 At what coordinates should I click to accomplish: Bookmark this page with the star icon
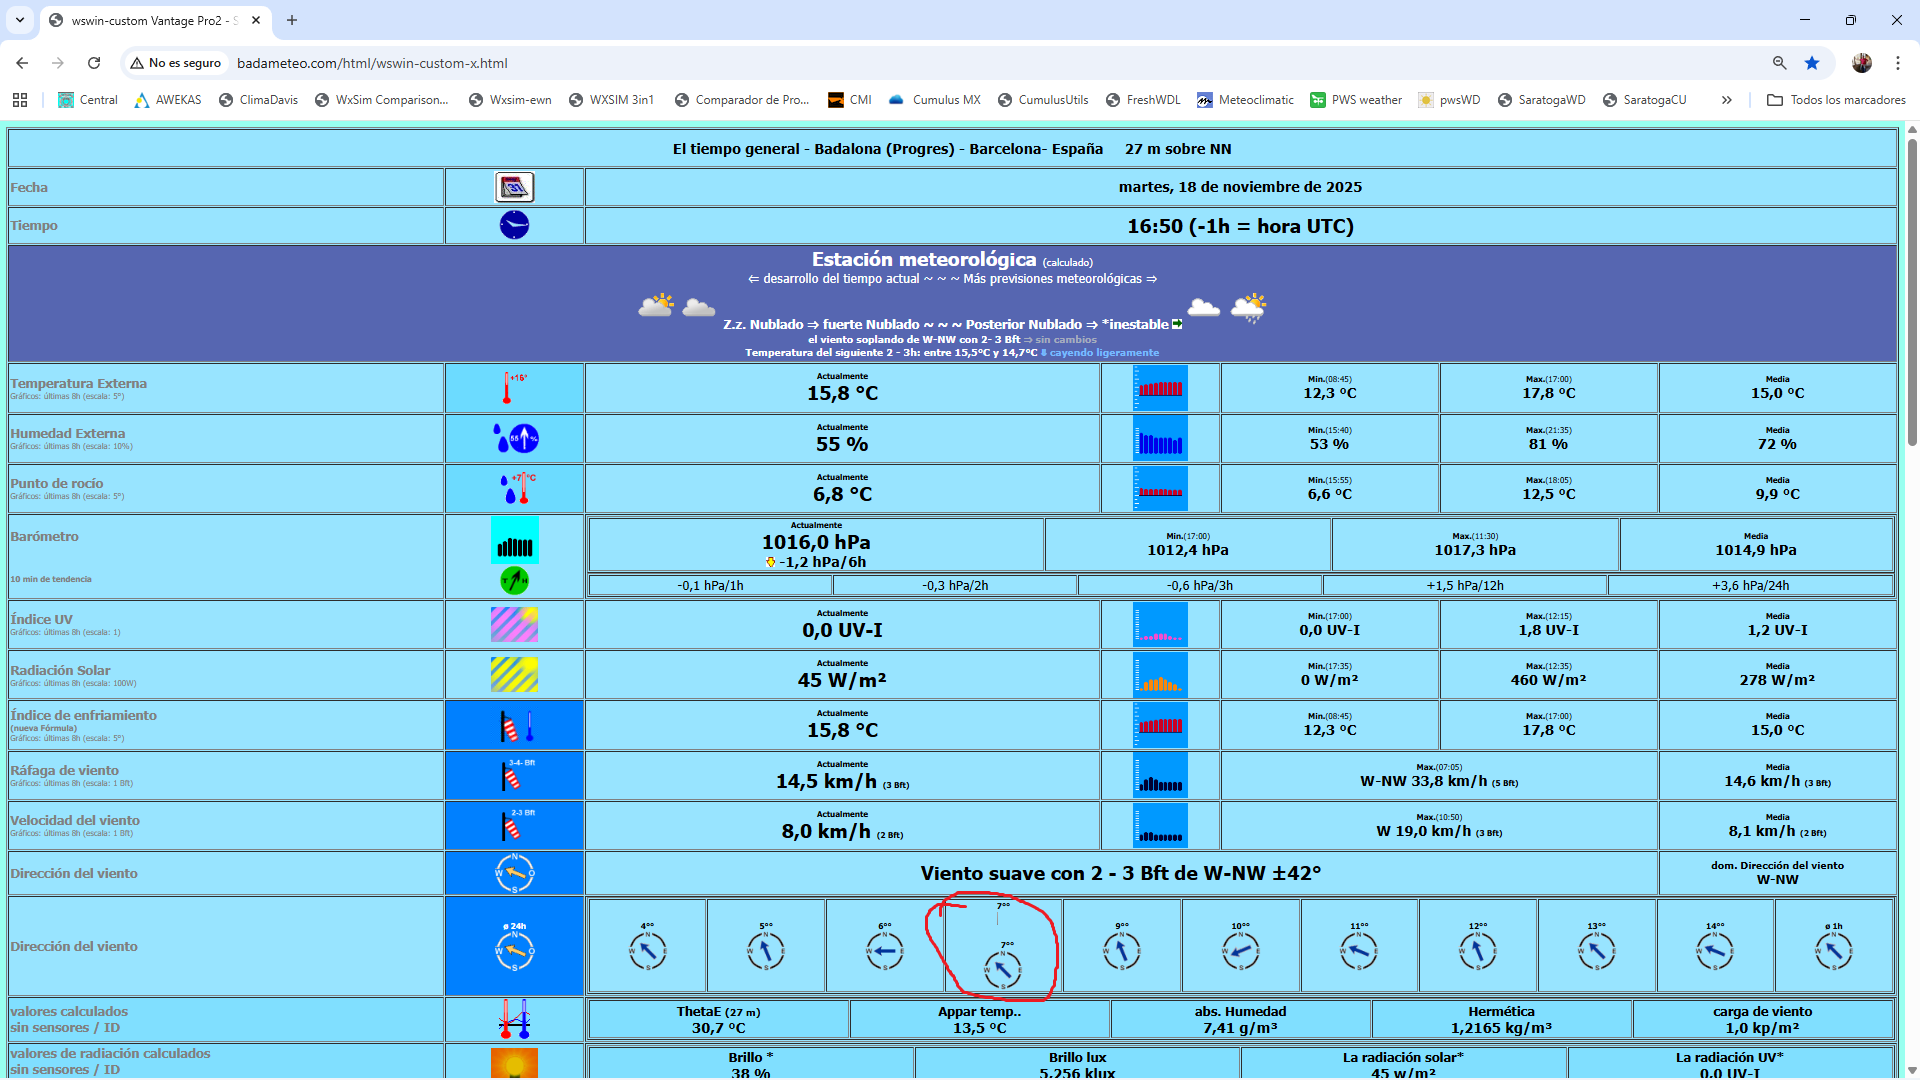[x=1812, y=63]
